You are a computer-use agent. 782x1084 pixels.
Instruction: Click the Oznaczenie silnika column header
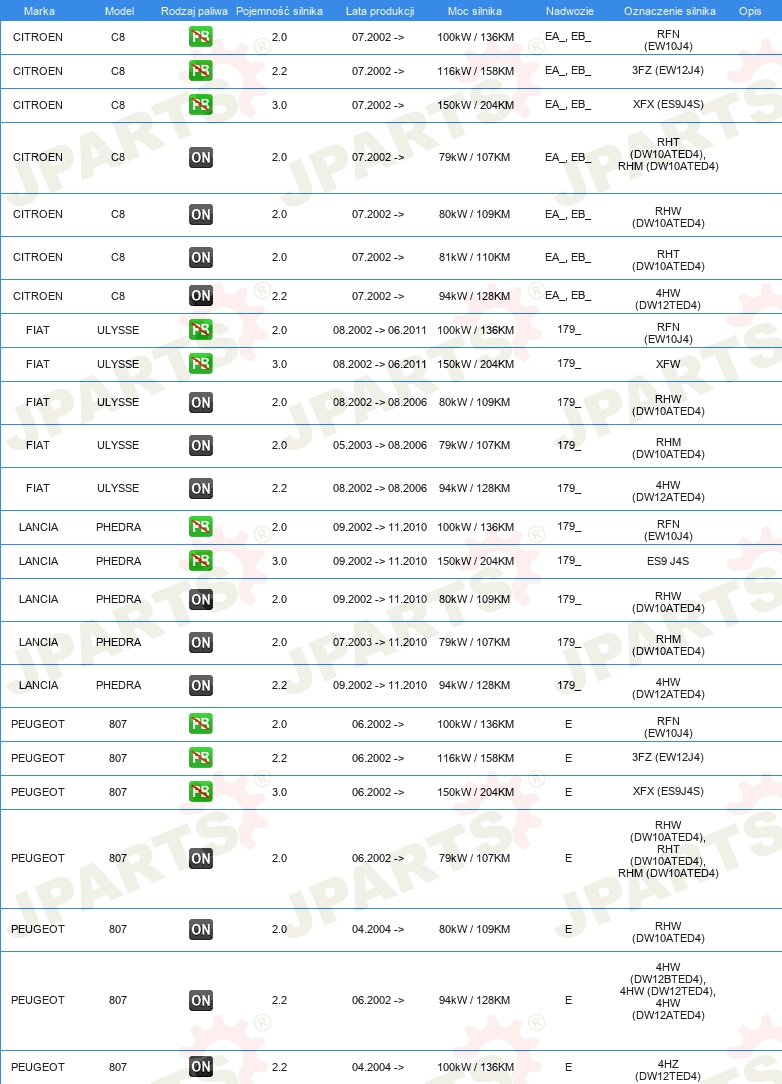click(669, 11)
